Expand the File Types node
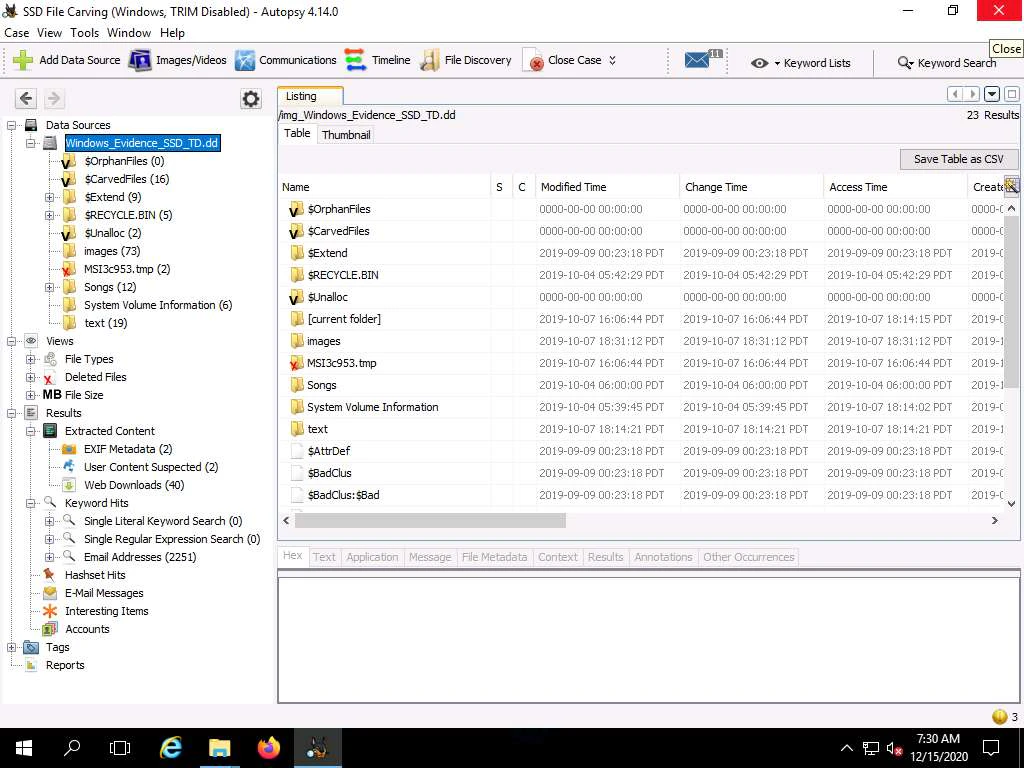The image size is (1024, 768). coord(31,359)
